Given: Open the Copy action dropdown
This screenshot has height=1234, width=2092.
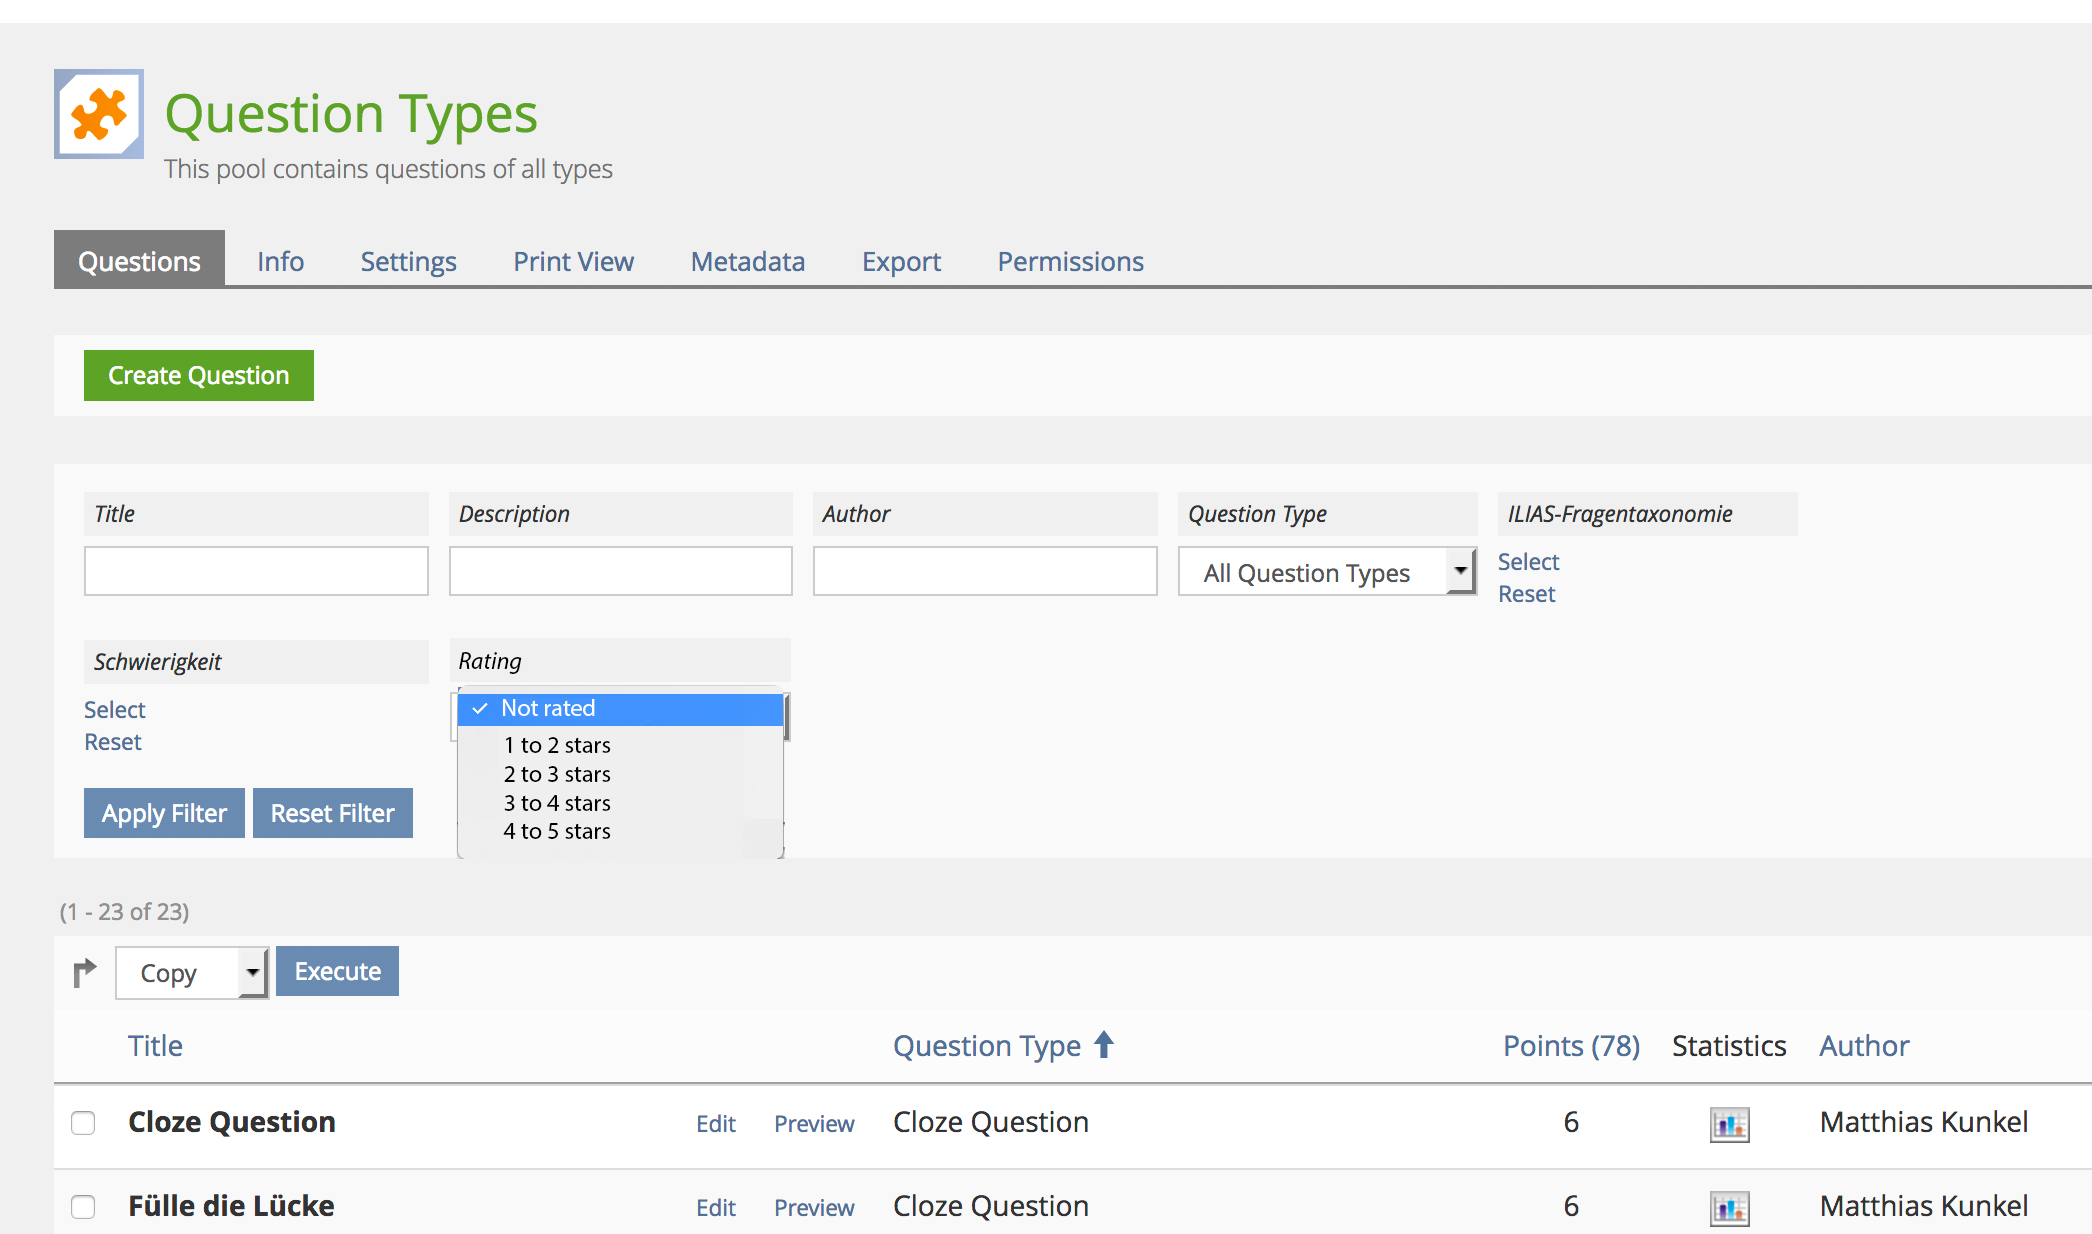Looking at the screenshot, I should (192, 973).
